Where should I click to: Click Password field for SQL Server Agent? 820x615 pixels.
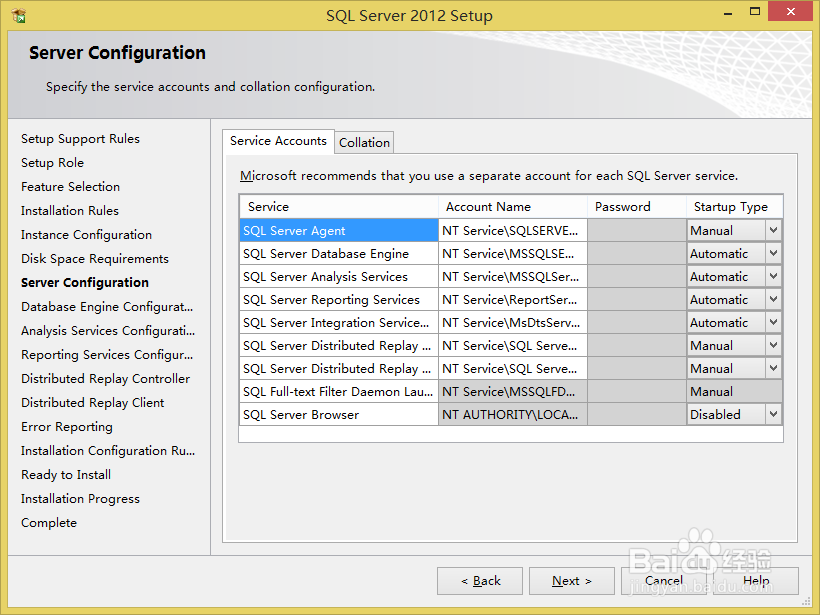pyautogui.click(x=637, y=230)
